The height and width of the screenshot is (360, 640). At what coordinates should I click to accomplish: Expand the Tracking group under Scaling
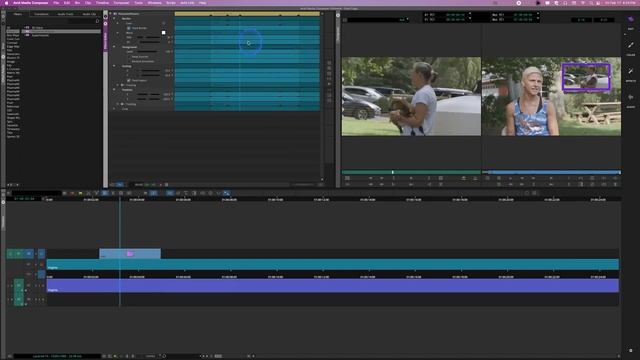pyautogui.click(x=118, y=85)
